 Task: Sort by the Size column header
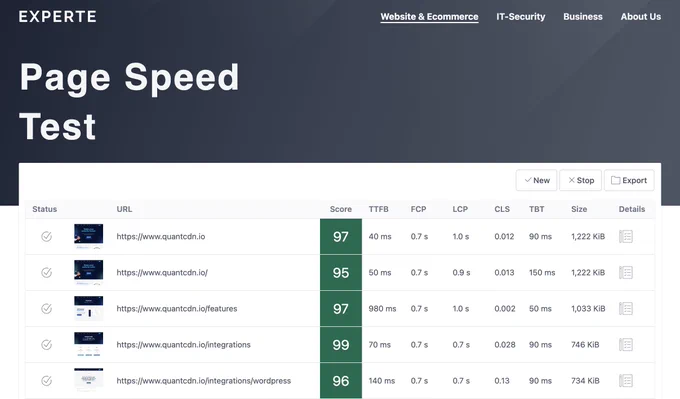coord(579,209)
